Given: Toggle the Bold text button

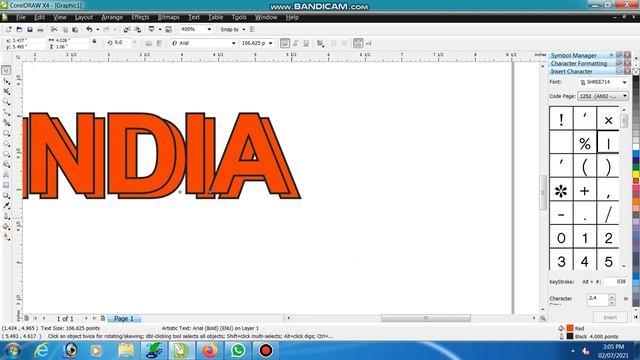Looking at the screenshot, I should click(285, 43).
